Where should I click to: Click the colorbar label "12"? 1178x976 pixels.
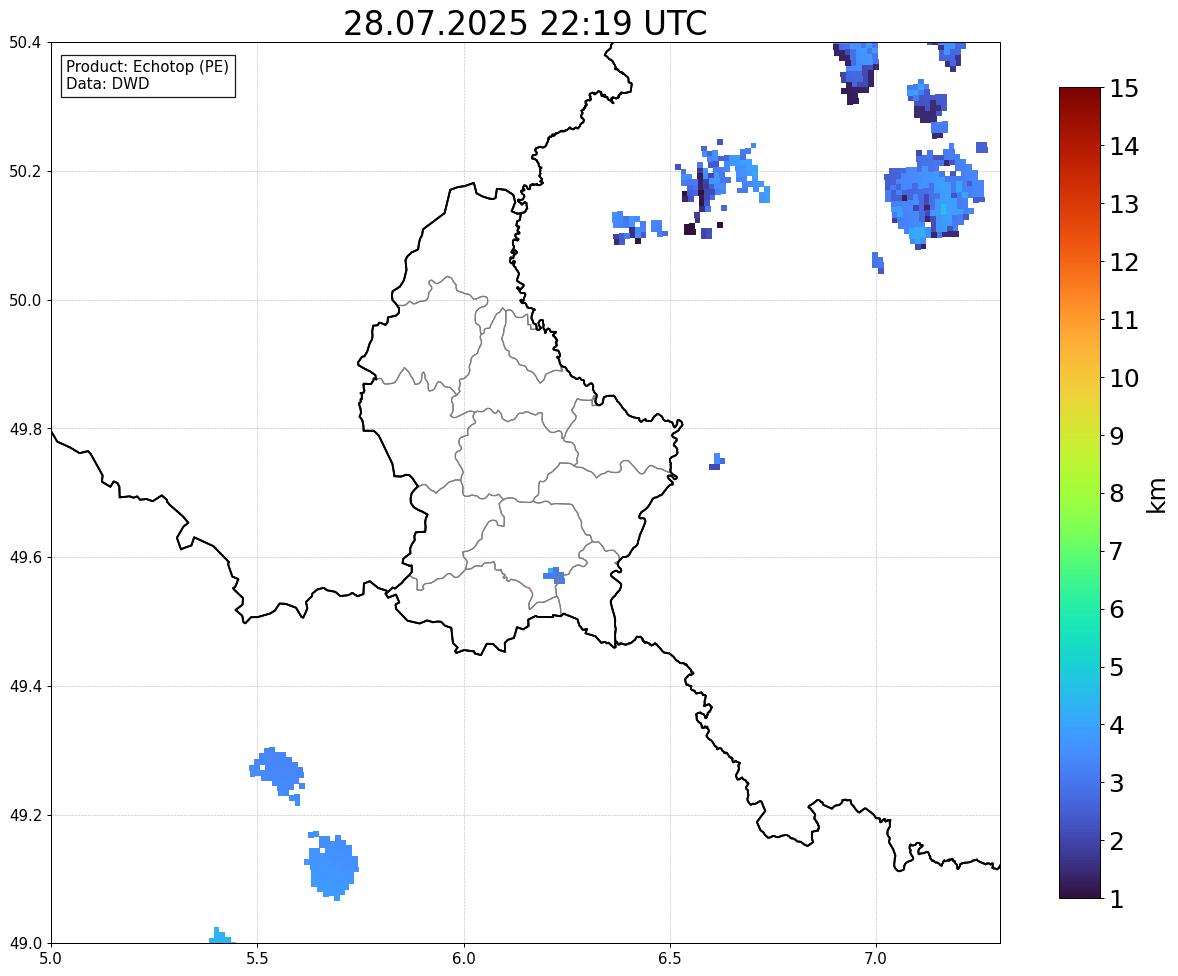tap(1124, 262)
